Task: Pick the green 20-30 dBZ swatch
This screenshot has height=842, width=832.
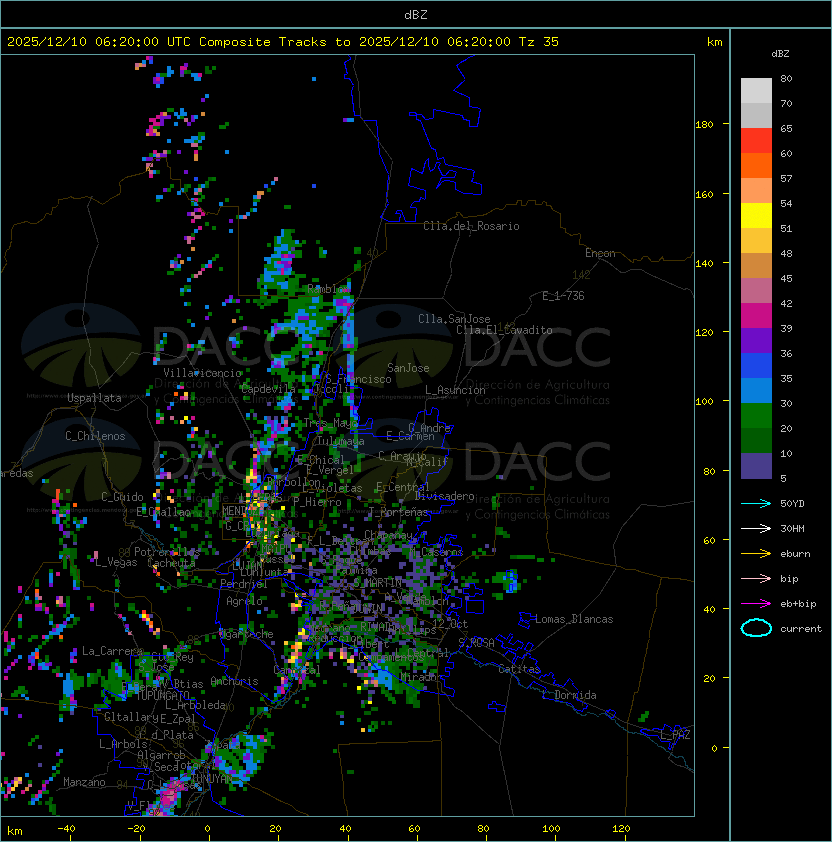Action: click(x=756, y=415)
